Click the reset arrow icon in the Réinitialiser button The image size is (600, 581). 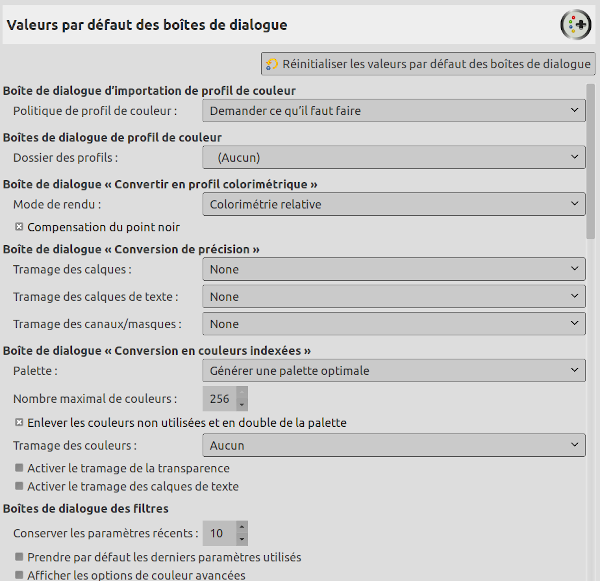point(272,64)
